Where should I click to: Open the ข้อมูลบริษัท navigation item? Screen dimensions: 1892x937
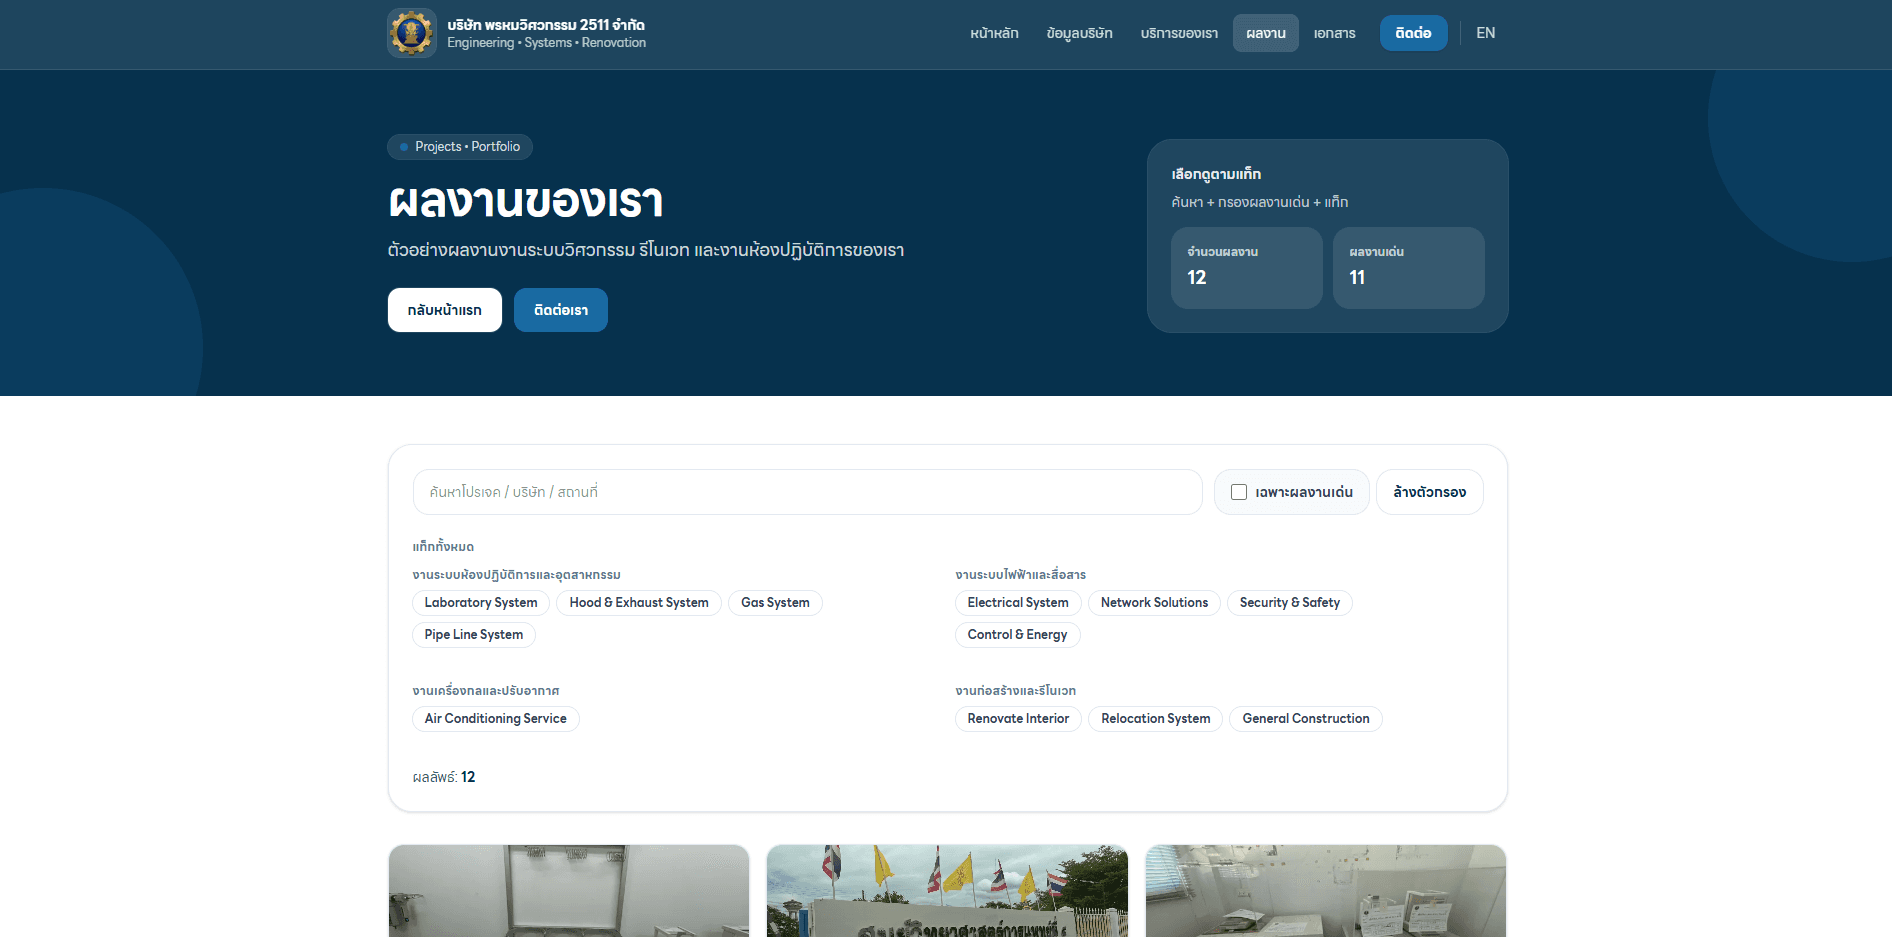pyautogui.click(x=1079, y=33)
